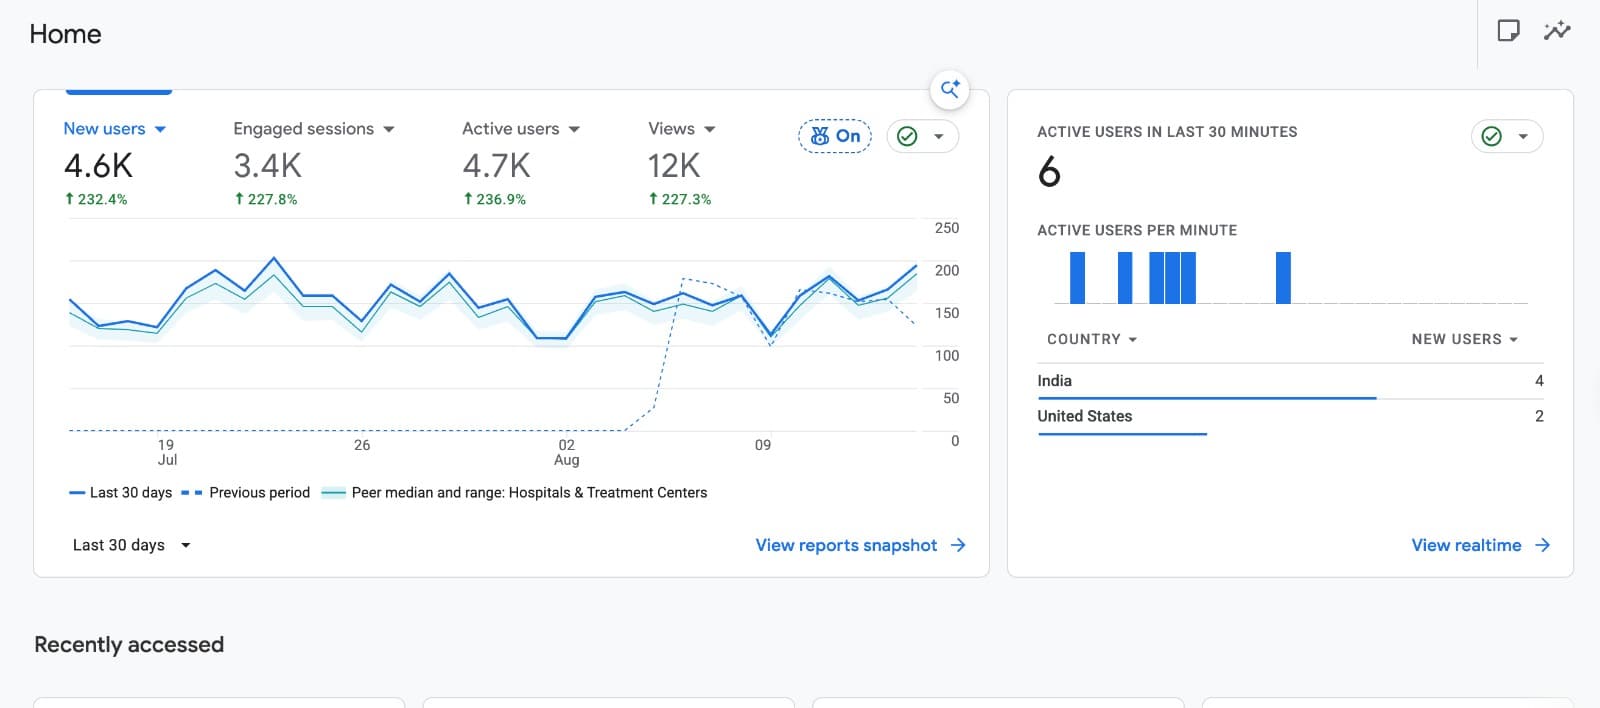Image resolution: width=1600 pixels, height=708 pixels.
Task: Expand the dropdown next to realtime card checkmark
Action: point(1523,136)
